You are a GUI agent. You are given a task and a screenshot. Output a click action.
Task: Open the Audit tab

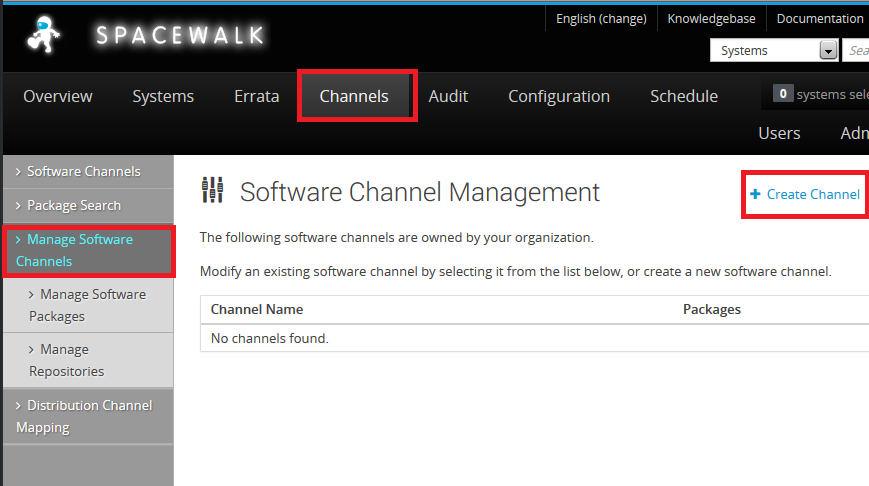[x=448, y=96]
